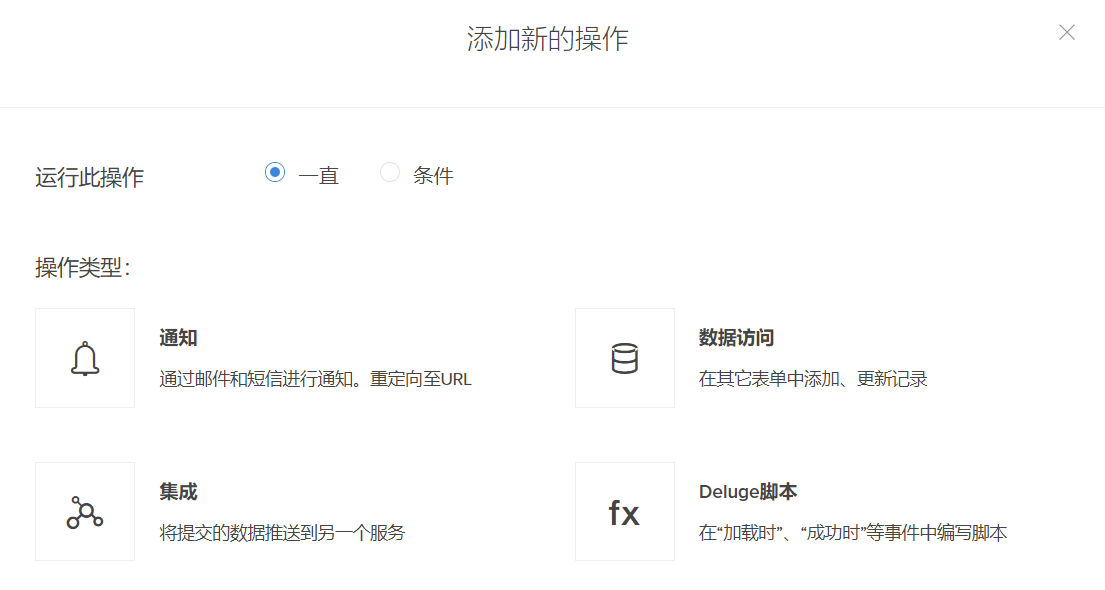This screenshot has width=1105, height=590.
Task: Close the 添加新的操作 dialog
Action: [1067, 32]
